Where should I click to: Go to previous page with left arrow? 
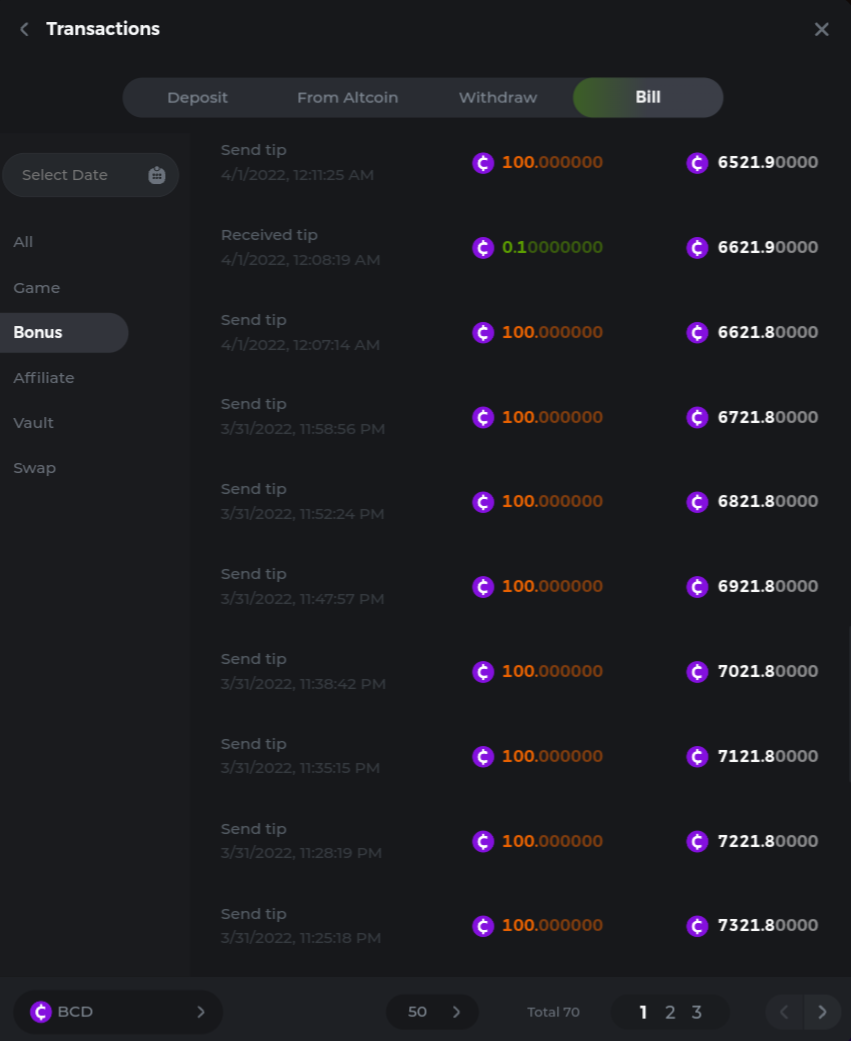[784, 1012]
